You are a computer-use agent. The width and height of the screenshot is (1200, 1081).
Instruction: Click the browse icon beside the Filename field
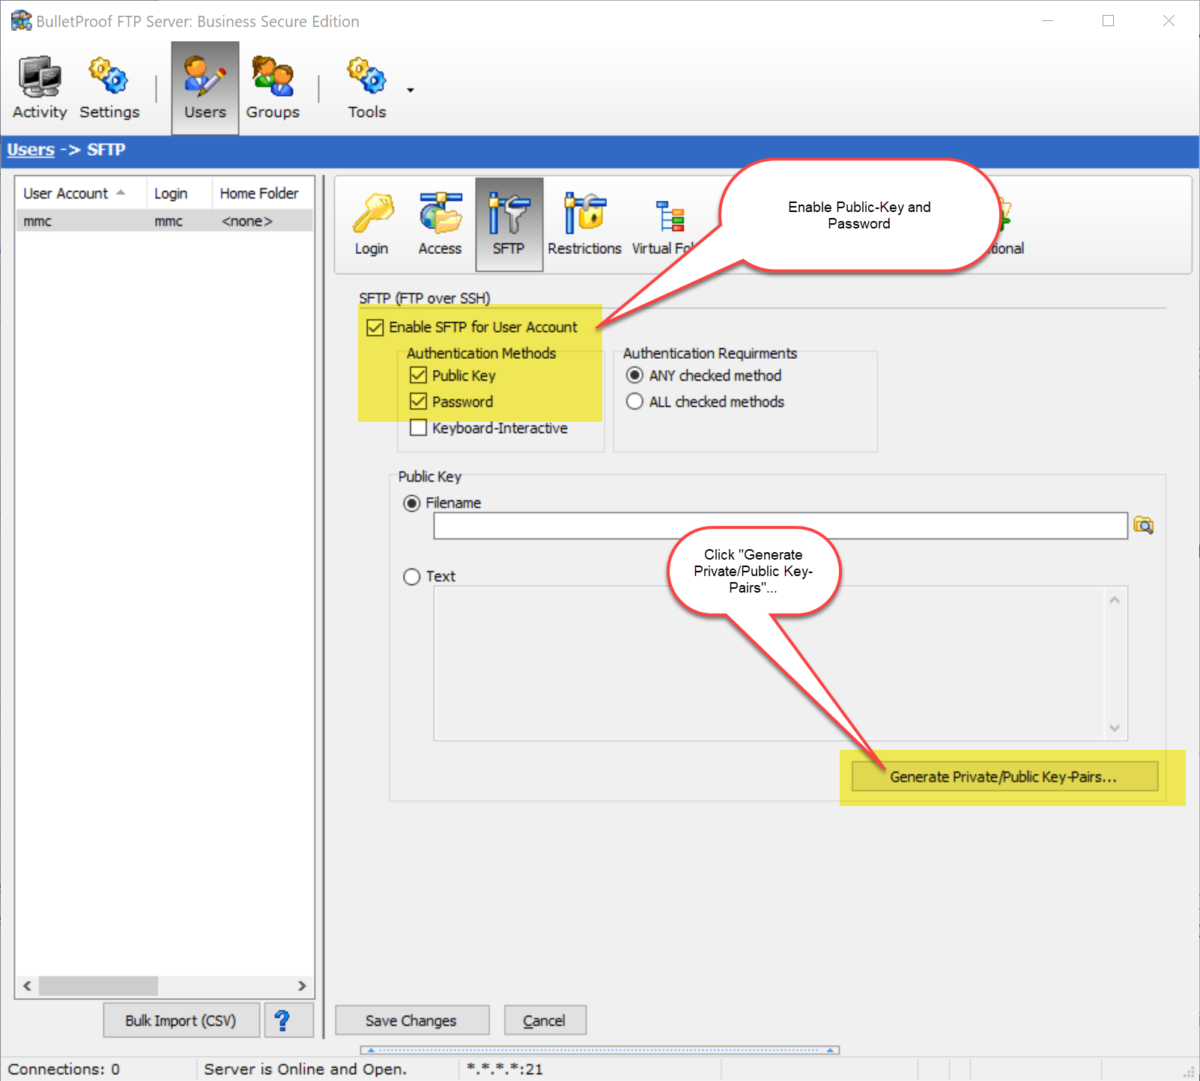[1143, 525]
